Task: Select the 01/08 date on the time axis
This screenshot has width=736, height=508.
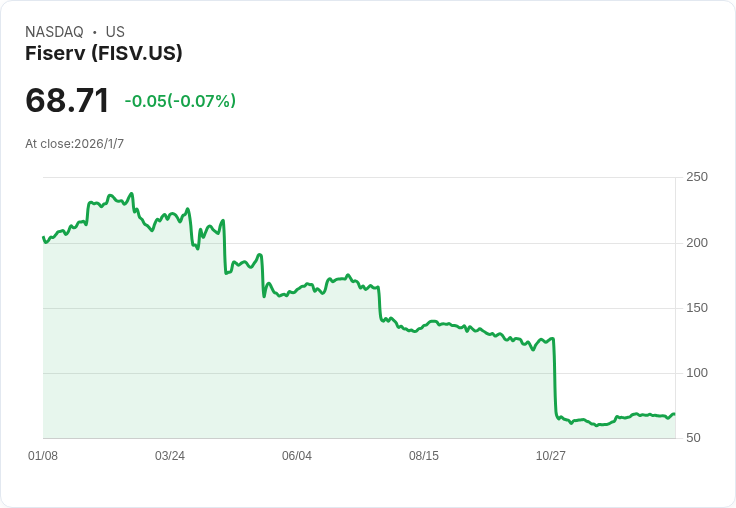Action: [x=43, y=456]
